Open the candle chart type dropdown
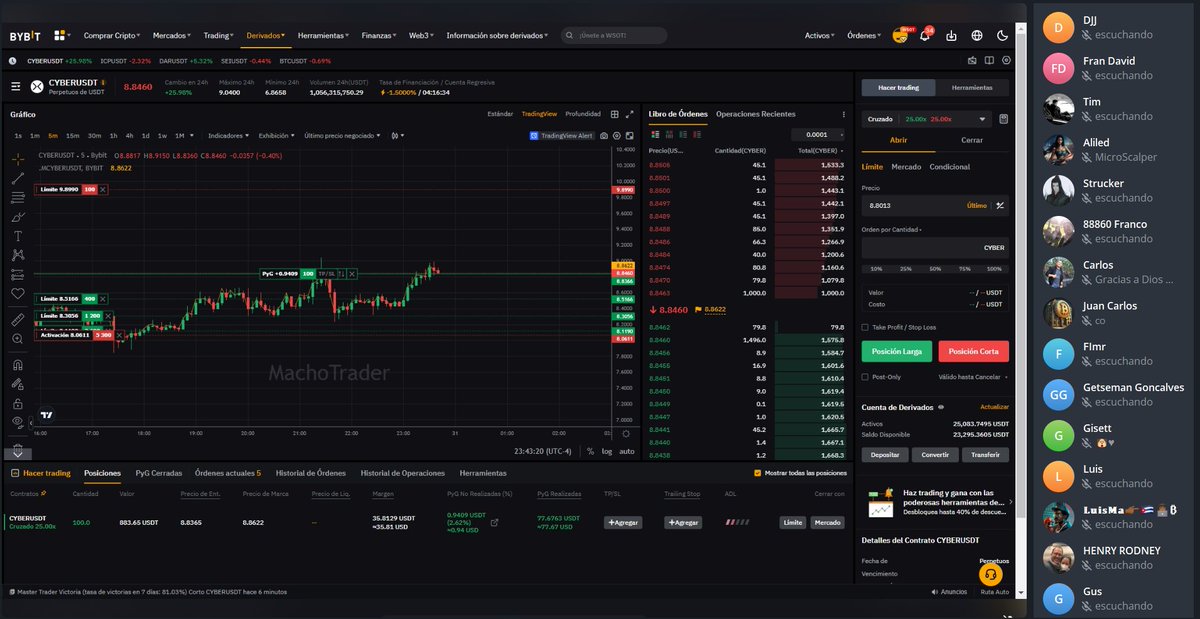The height and width of the screenshot is (619, 1200). coord(397,135)
